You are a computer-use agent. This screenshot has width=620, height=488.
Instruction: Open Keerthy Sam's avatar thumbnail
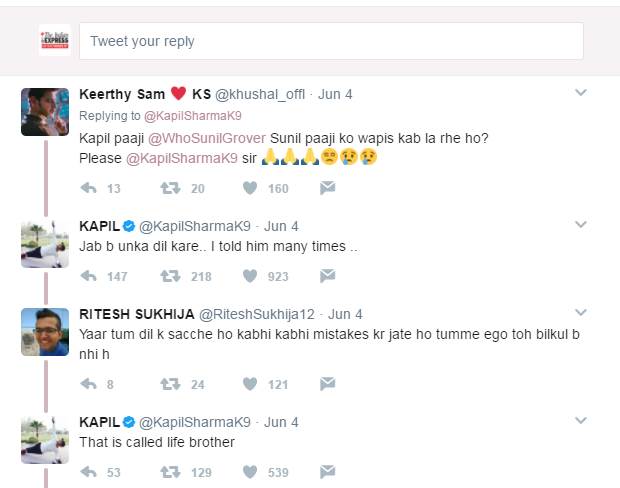tap(45, 111)
